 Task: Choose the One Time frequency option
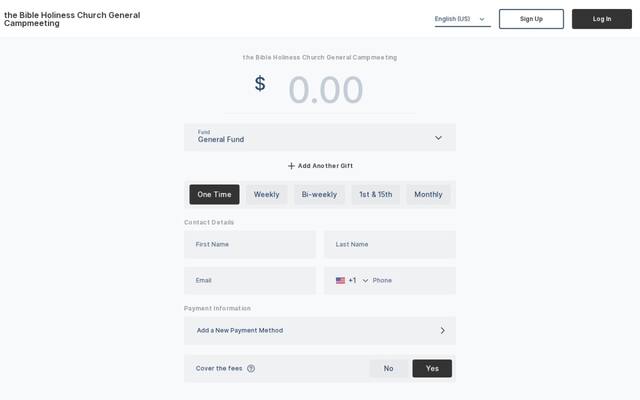pos(214,195)
